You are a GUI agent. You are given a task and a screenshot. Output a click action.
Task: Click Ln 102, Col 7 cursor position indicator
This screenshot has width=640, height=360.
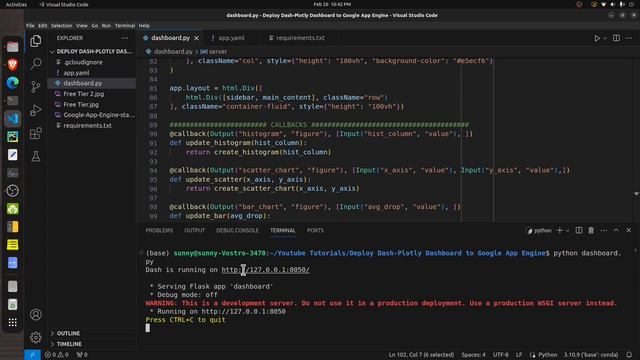(421, 355)
